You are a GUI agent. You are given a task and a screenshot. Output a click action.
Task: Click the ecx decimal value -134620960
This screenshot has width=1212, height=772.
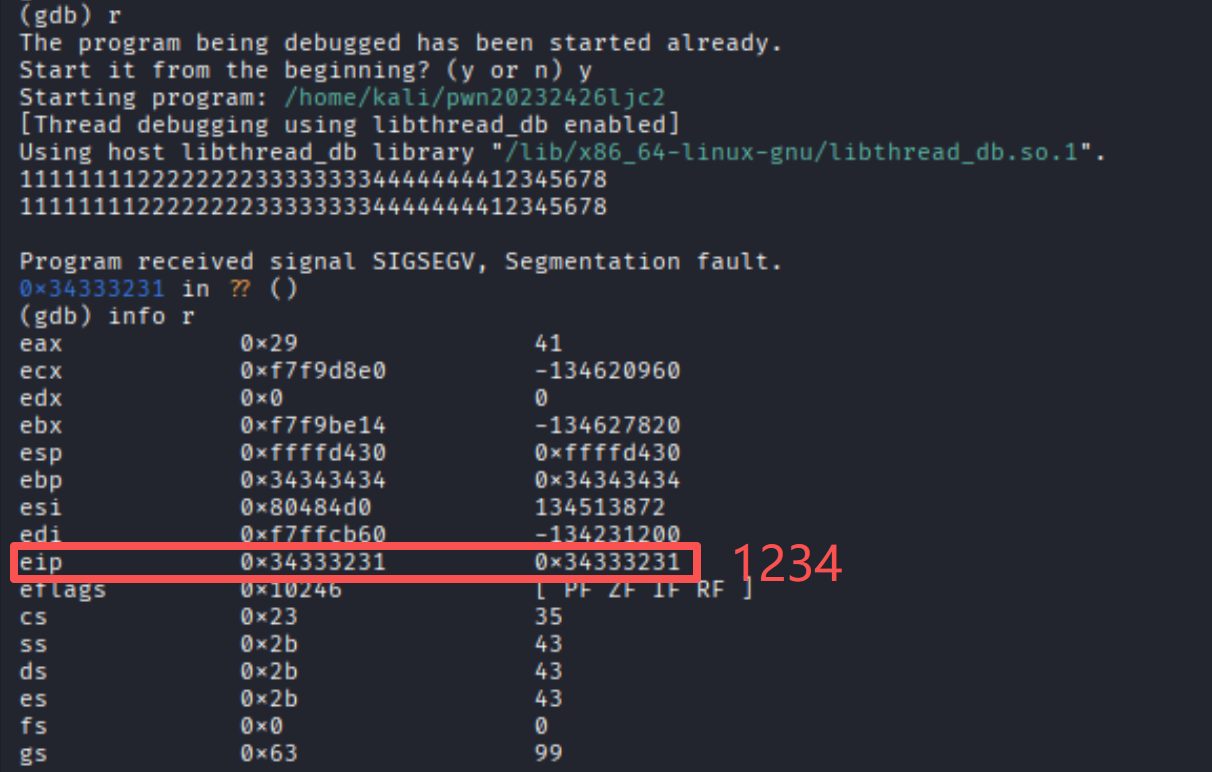click(608, 371)
